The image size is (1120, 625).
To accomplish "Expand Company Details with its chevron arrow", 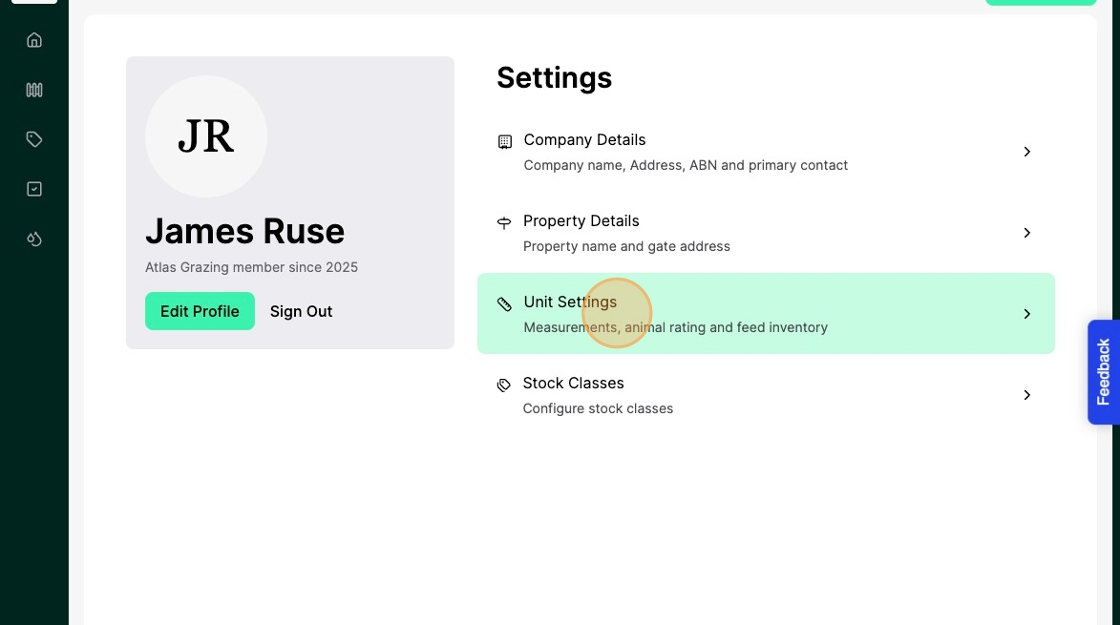I will point(1026,152).
